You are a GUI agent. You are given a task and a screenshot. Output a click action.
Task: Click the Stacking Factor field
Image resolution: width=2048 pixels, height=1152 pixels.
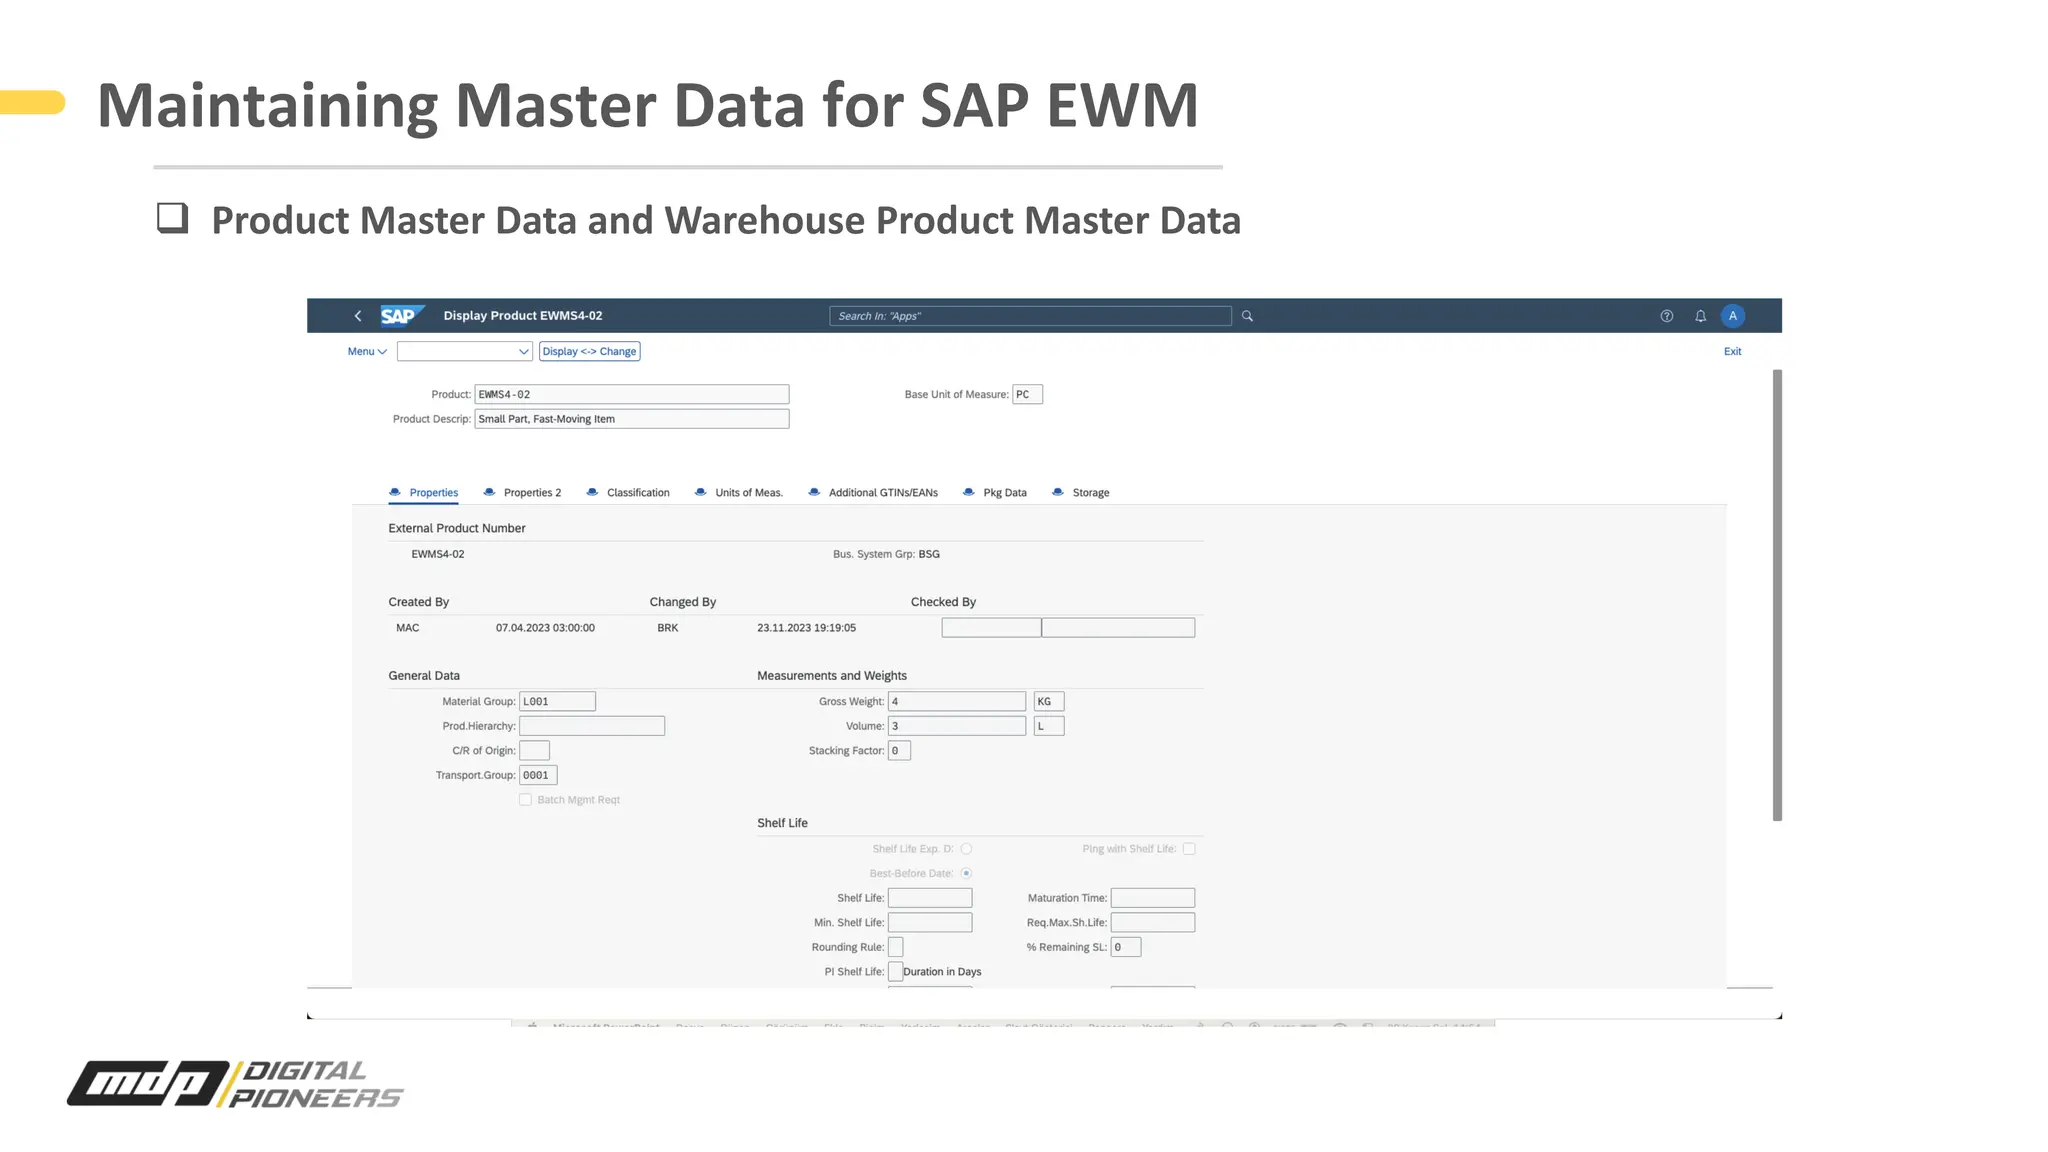[x=899, y=751]
